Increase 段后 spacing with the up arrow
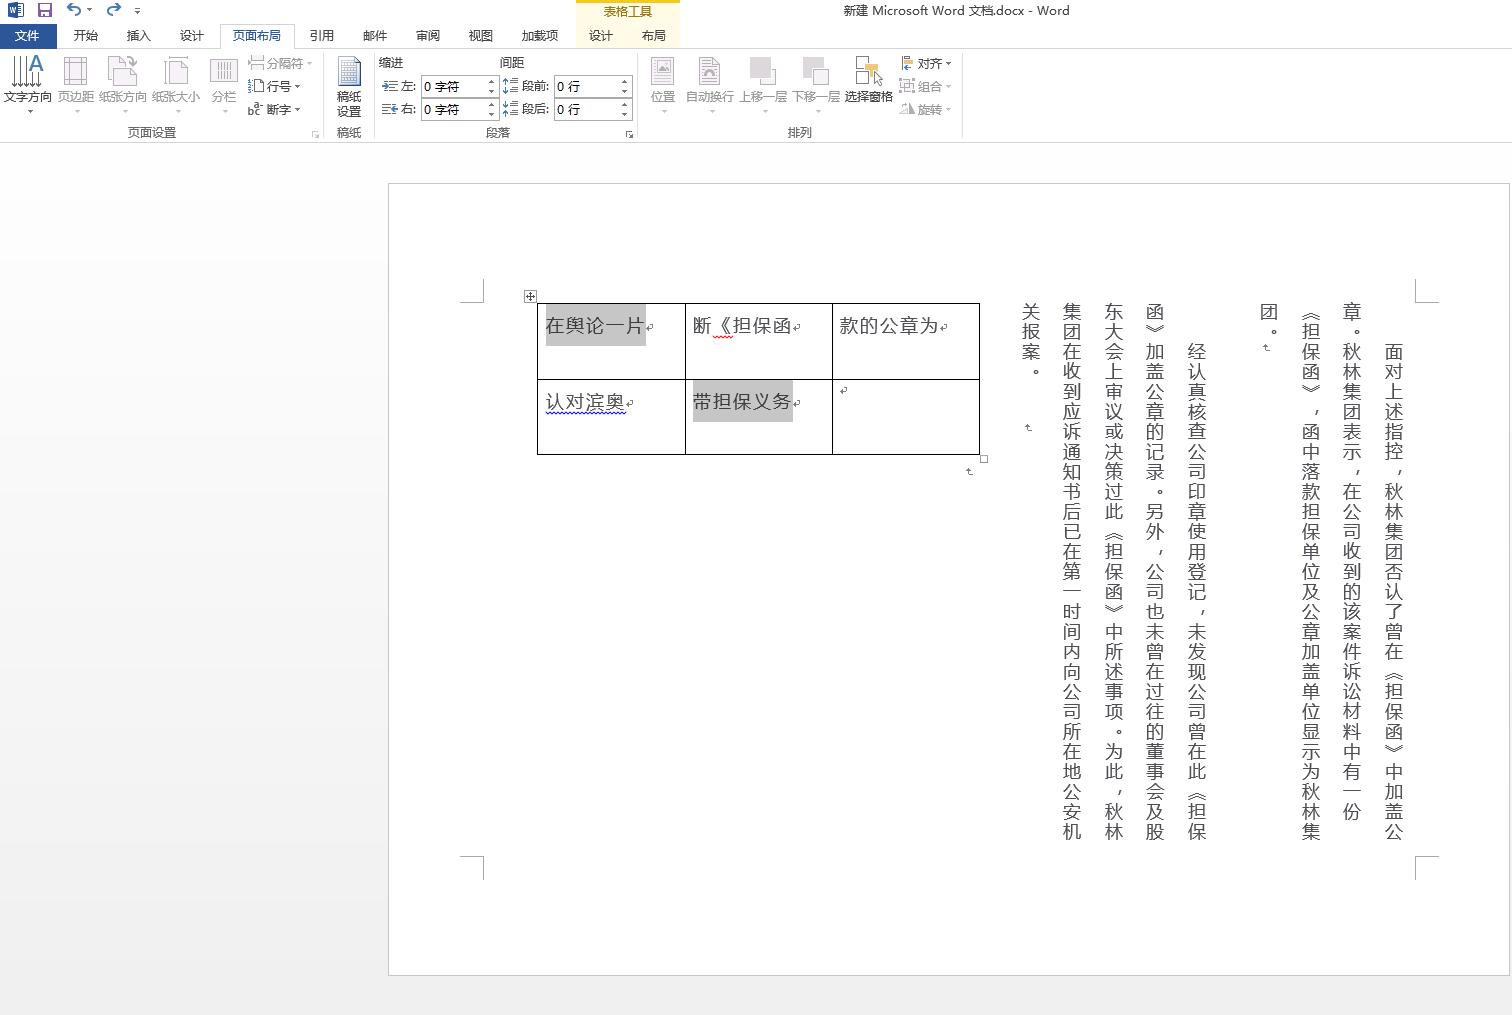 (x=625, y=105)
